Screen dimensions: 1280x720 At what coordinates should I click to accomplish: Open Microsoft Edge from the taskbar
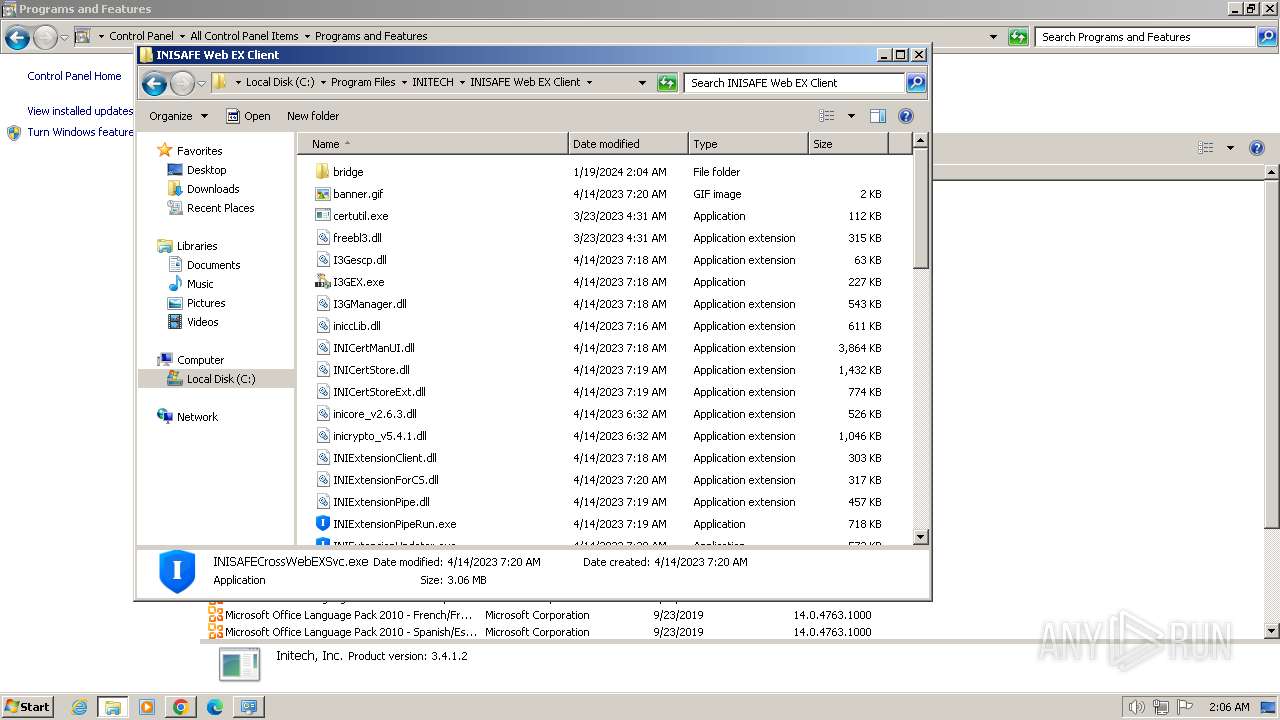[x=214, y=707]
